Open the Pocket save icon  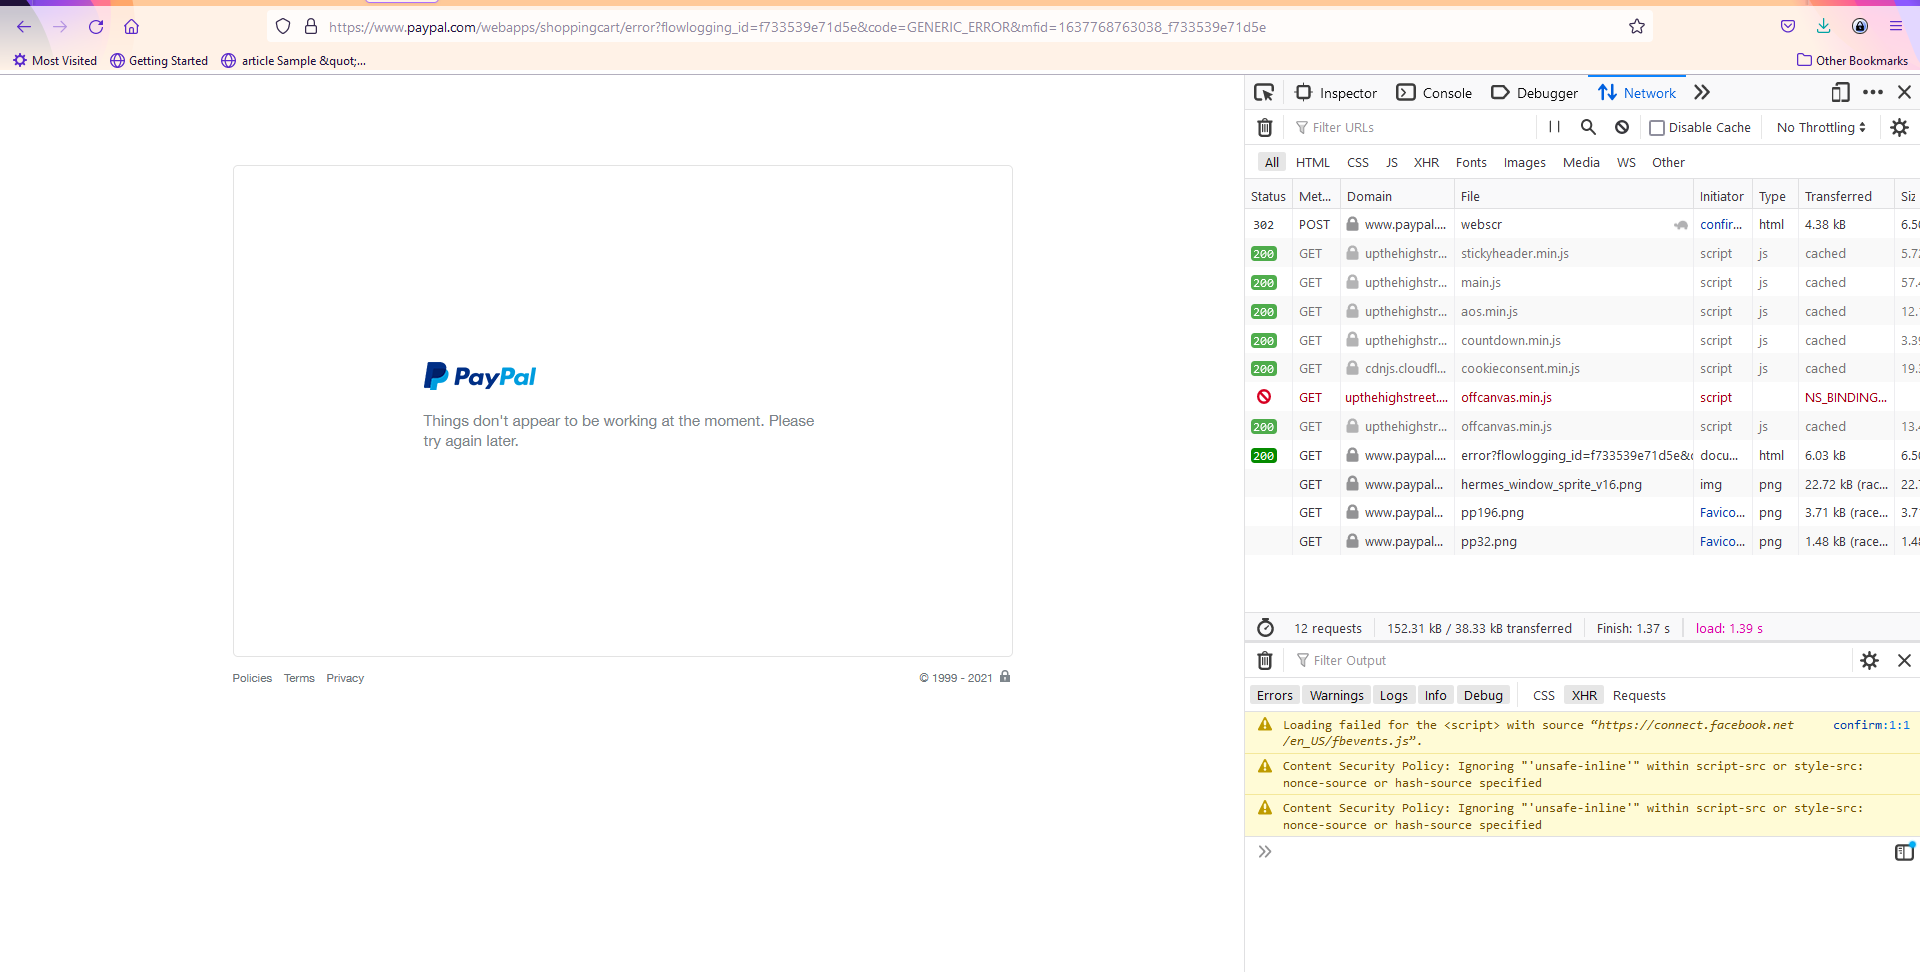1788,27
